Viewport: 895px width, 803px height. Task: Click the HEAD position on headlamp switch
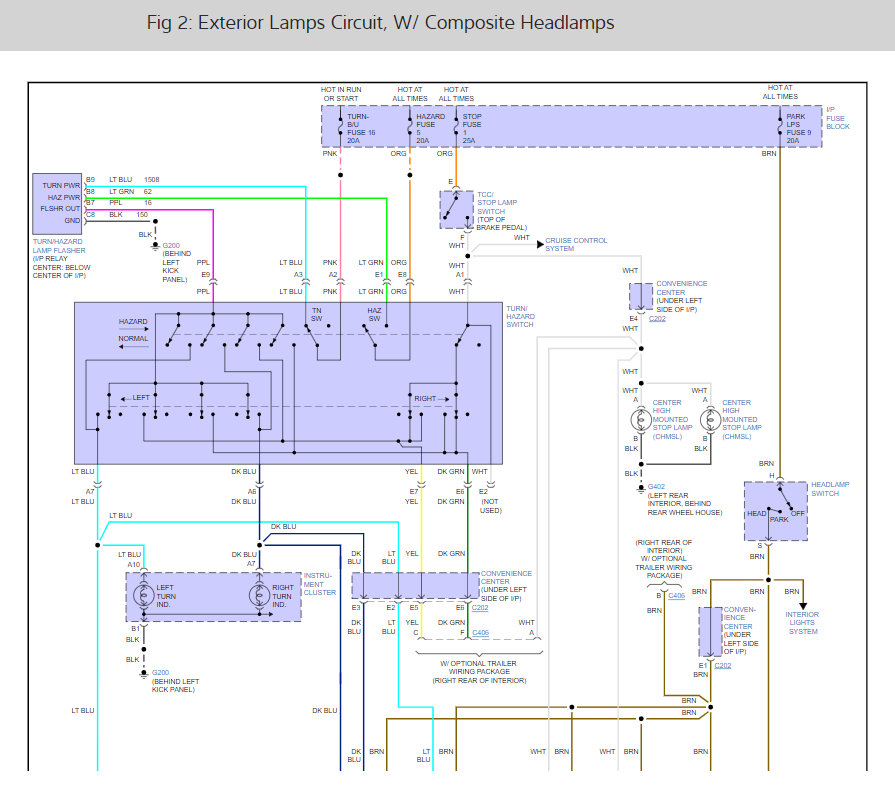(x=757, y=514)
